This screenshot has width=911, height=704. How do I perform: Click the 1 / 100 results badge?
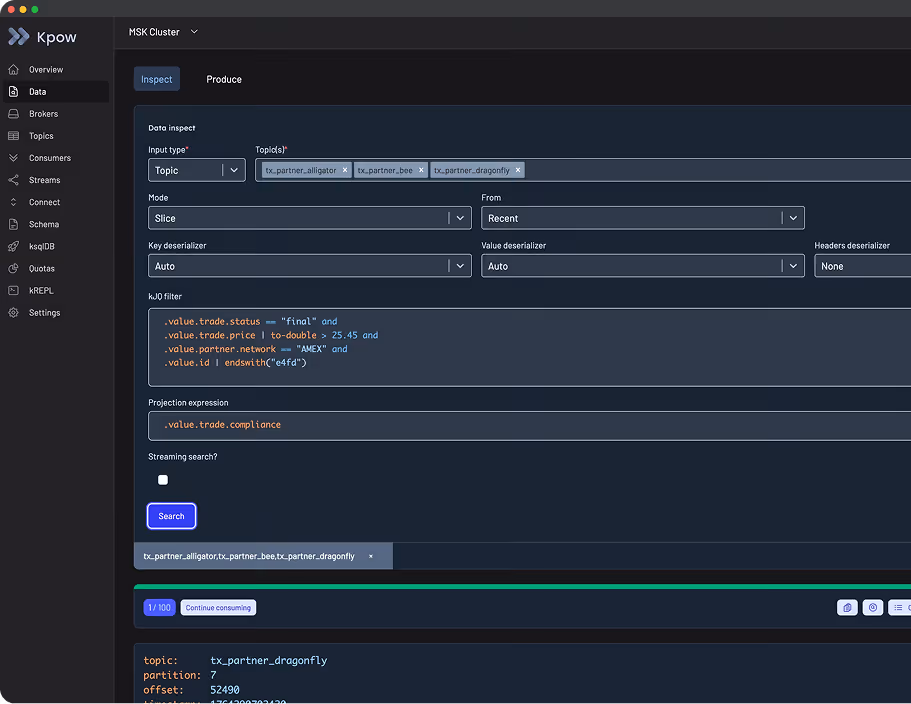click(x=159, y=608)
